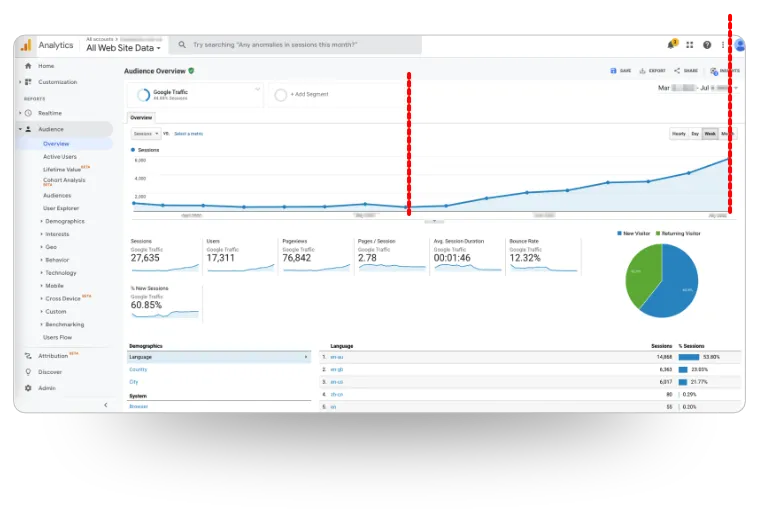Click the Google Analytics logo
Viewport: 759px width, 531px height.
(26, 45)
